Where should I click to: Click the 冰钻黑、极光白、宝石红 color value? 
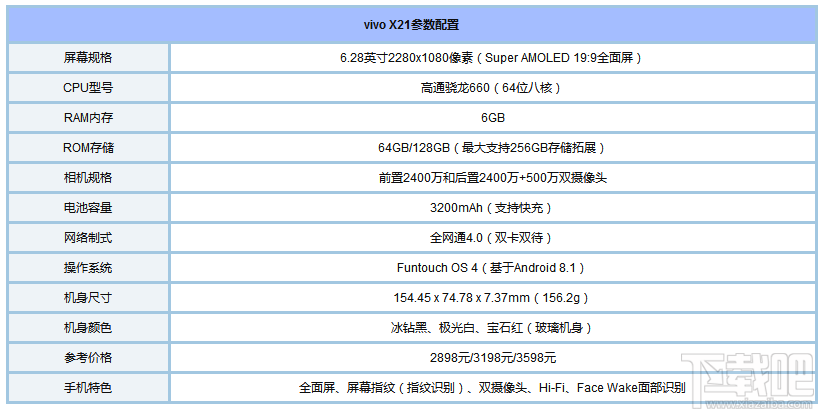pyautogui.click(x=493, y=328)
